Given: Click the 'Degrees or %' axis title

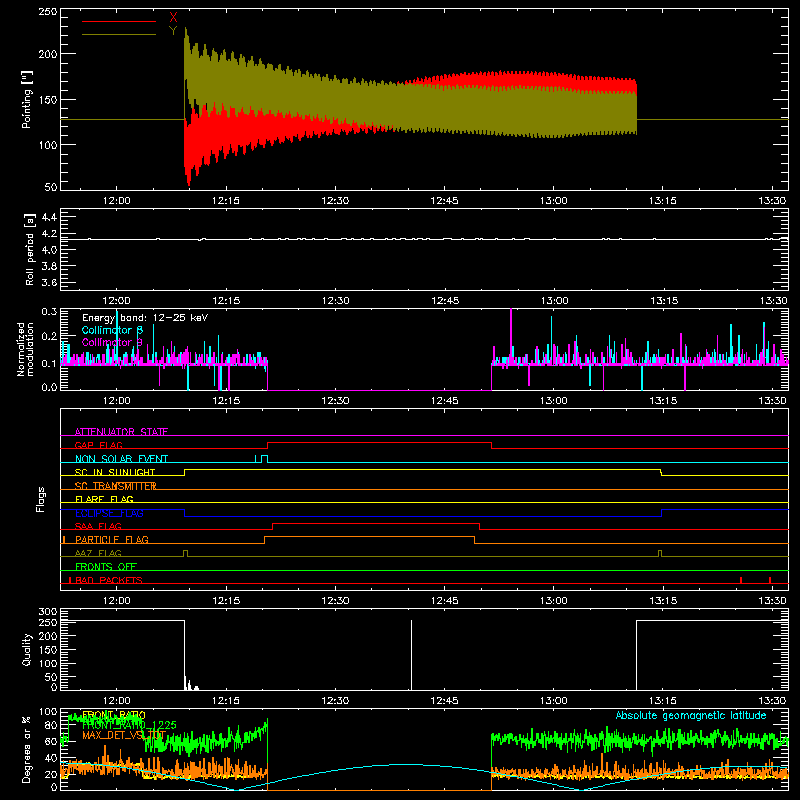Looking at the screenshot, I should [27, 749].
